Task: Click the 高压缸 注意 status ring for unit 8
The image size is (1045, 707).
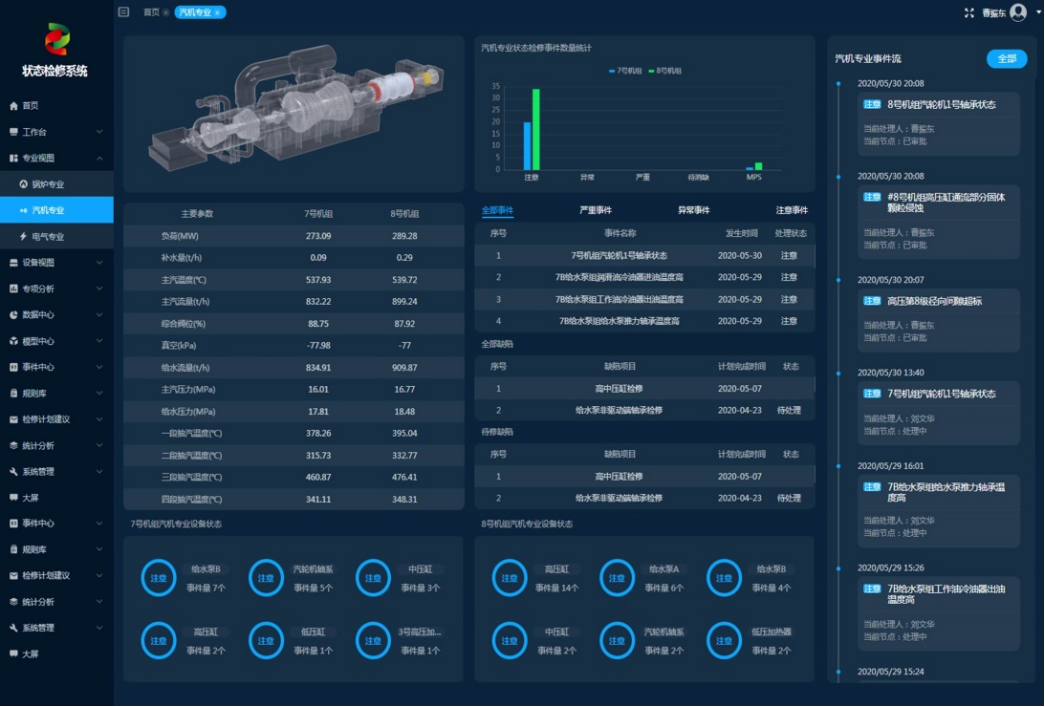Action: point(509,578)
